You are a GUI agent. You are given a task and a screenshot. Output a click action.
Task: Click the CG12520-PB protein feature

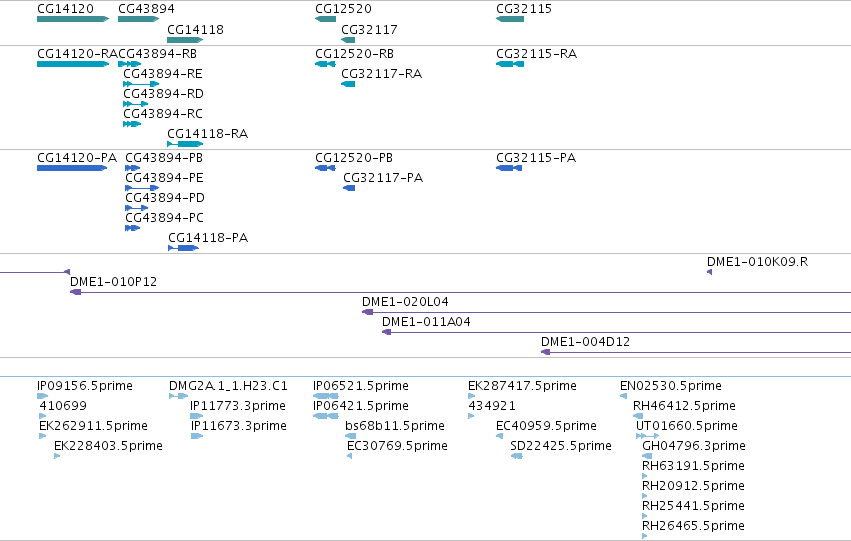tap(325, 168)
